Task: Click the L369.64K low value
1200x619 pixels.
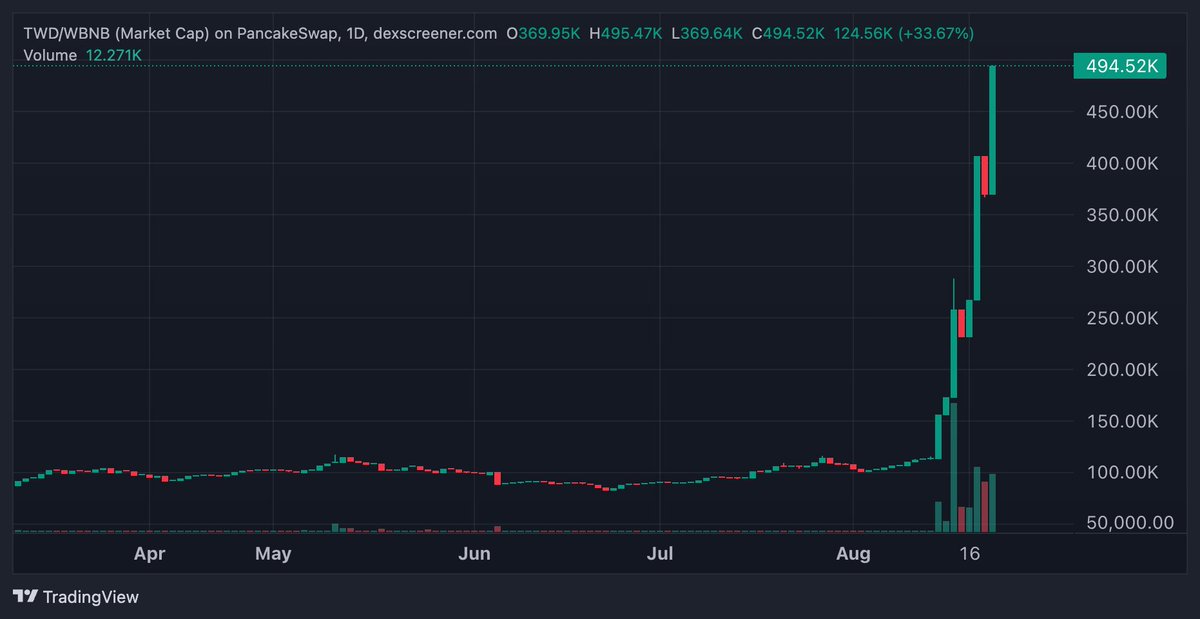Action: point(707,33)
